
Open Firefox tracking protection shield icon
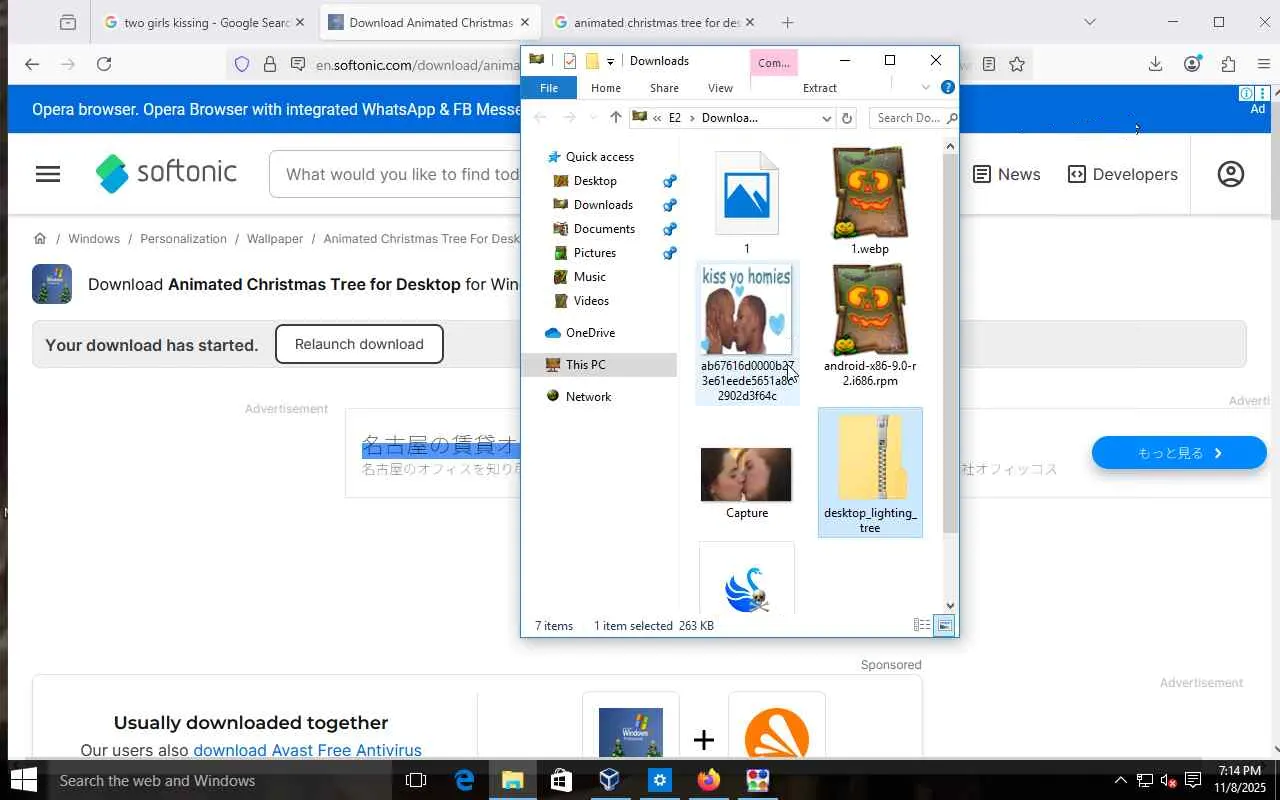tap(242, 64)
